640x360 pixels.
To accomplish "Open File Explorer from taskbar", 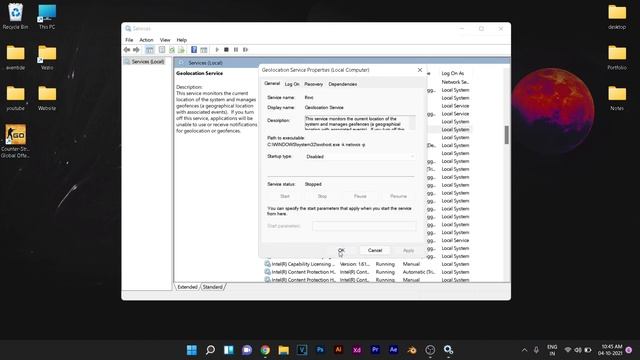I will point(284,350).
